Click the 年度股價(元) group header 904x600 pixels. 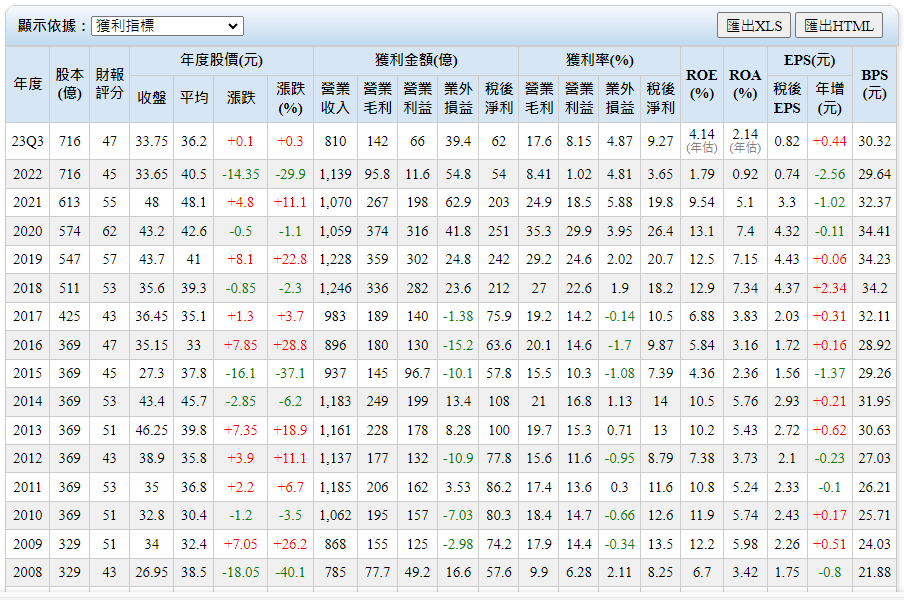coord(221,60)
